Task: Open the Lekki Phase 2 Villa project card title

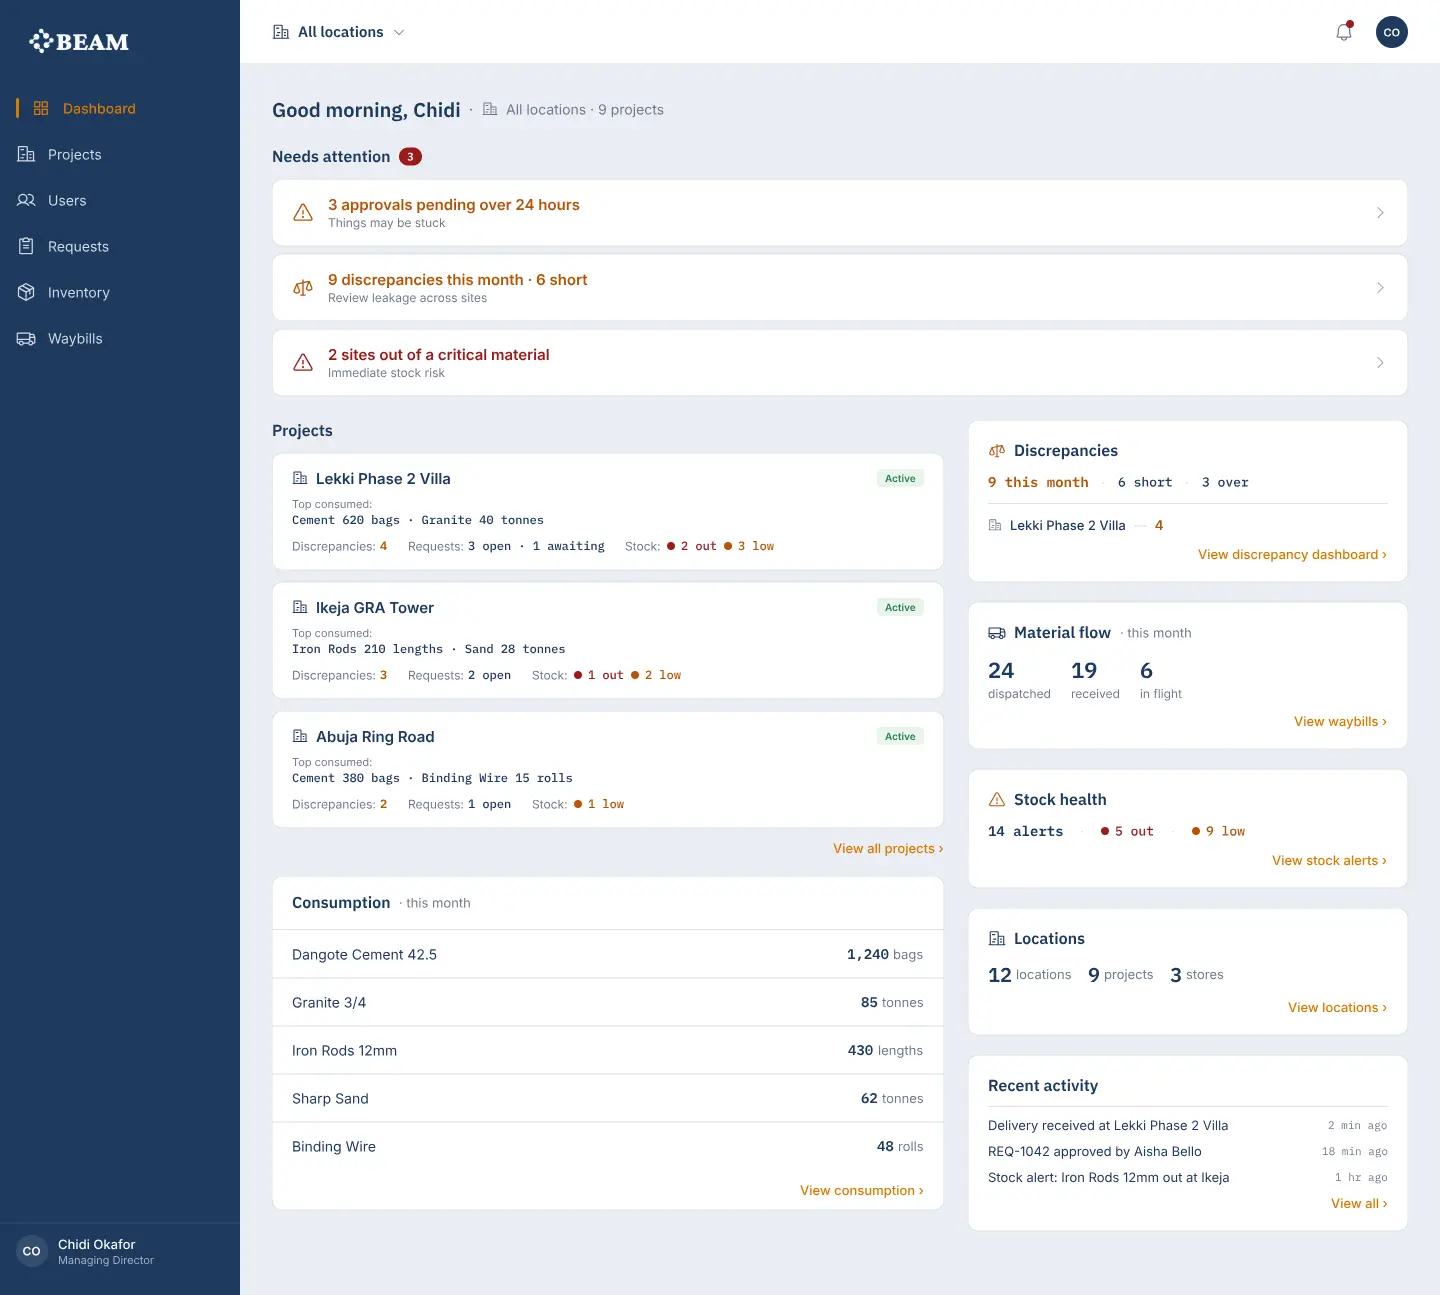Action: click(x=383, y=478)
